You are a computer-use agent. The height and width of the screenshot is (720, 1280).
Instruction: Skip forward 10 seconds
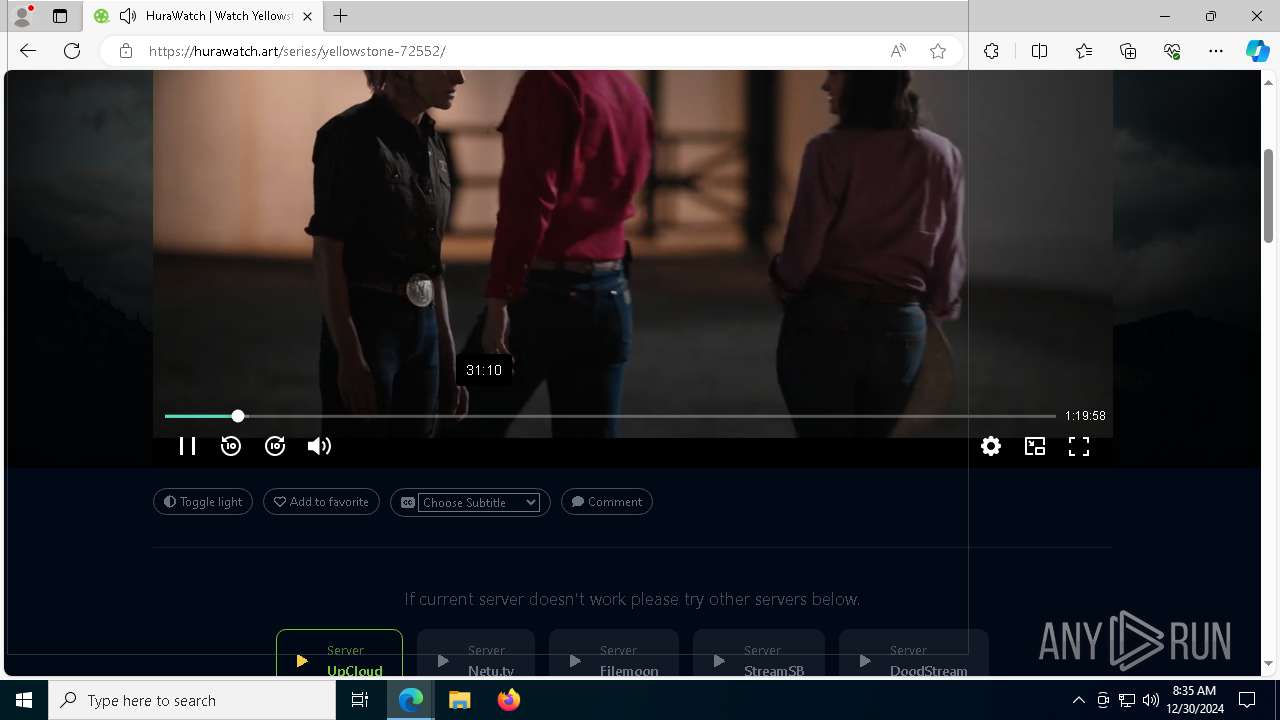click(x=275, y=446)
